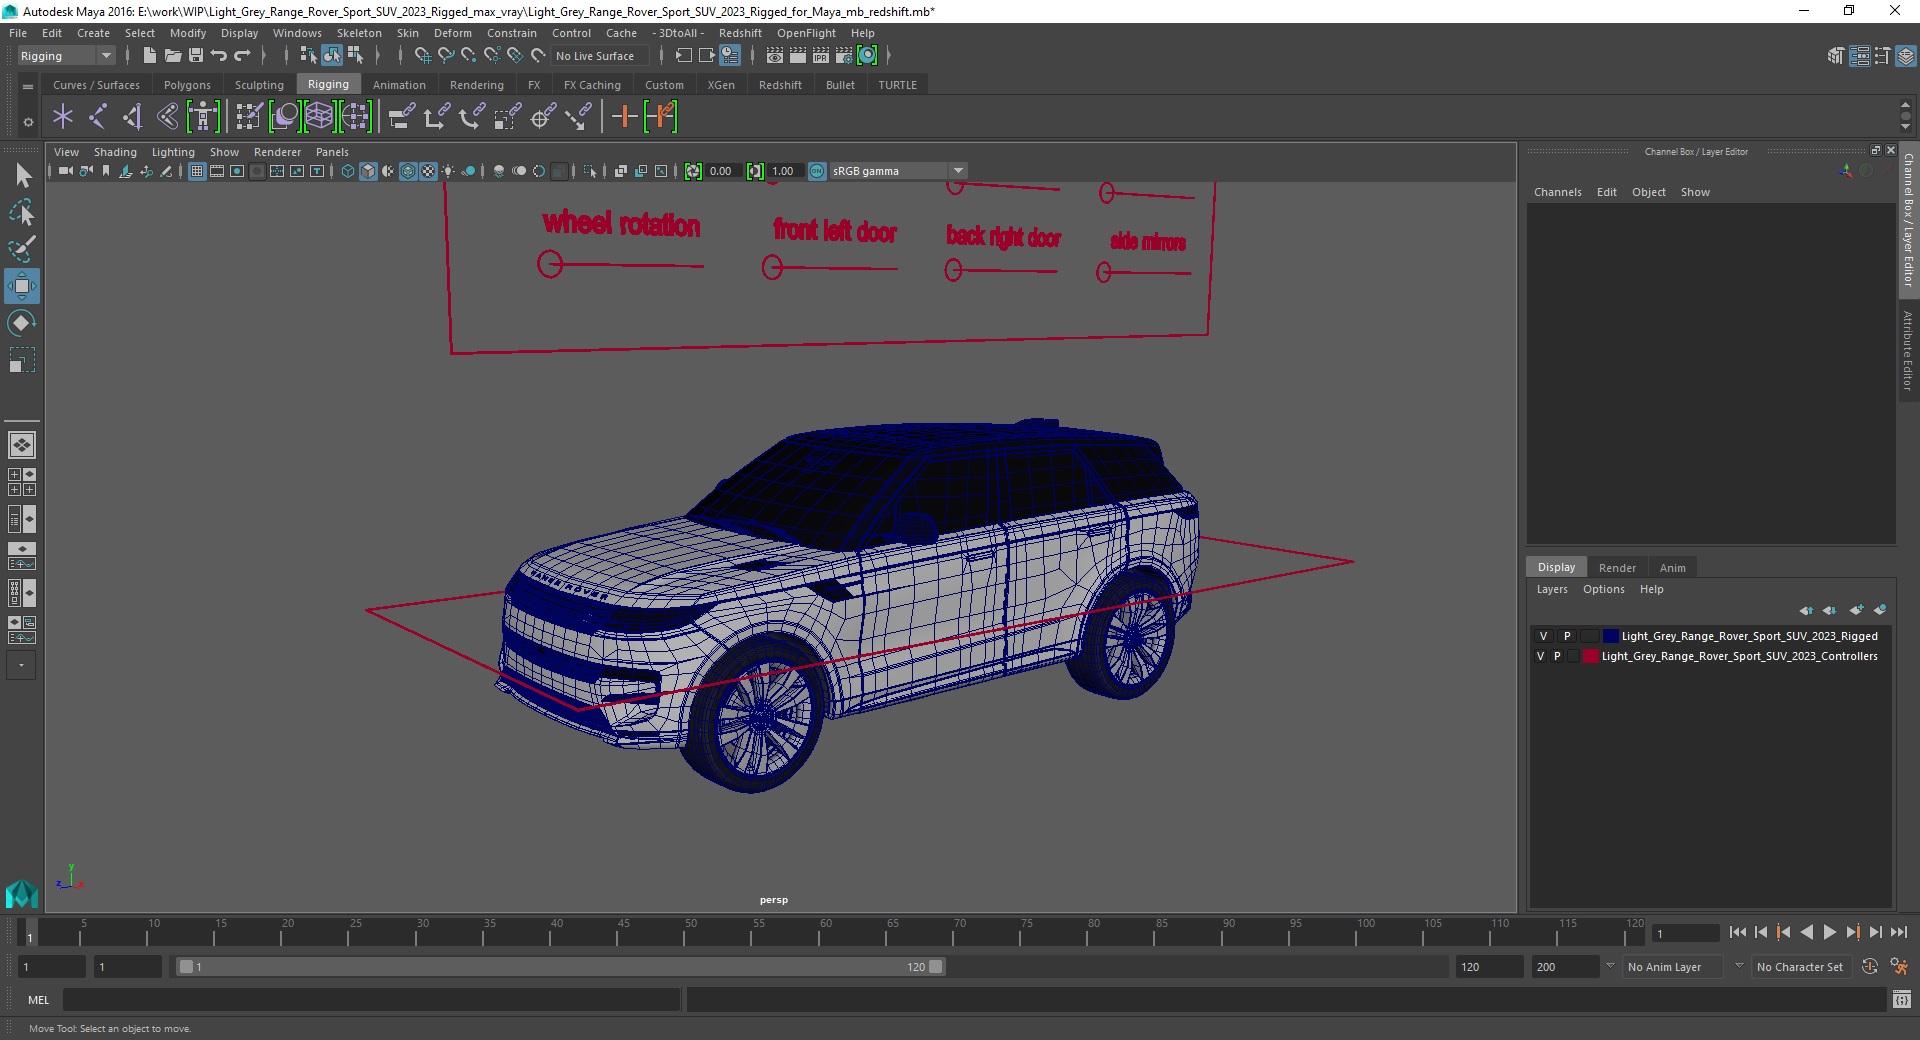Click the New Scene icon
This screenshot has width=1920, height=1040.
(x=149, y=56)
